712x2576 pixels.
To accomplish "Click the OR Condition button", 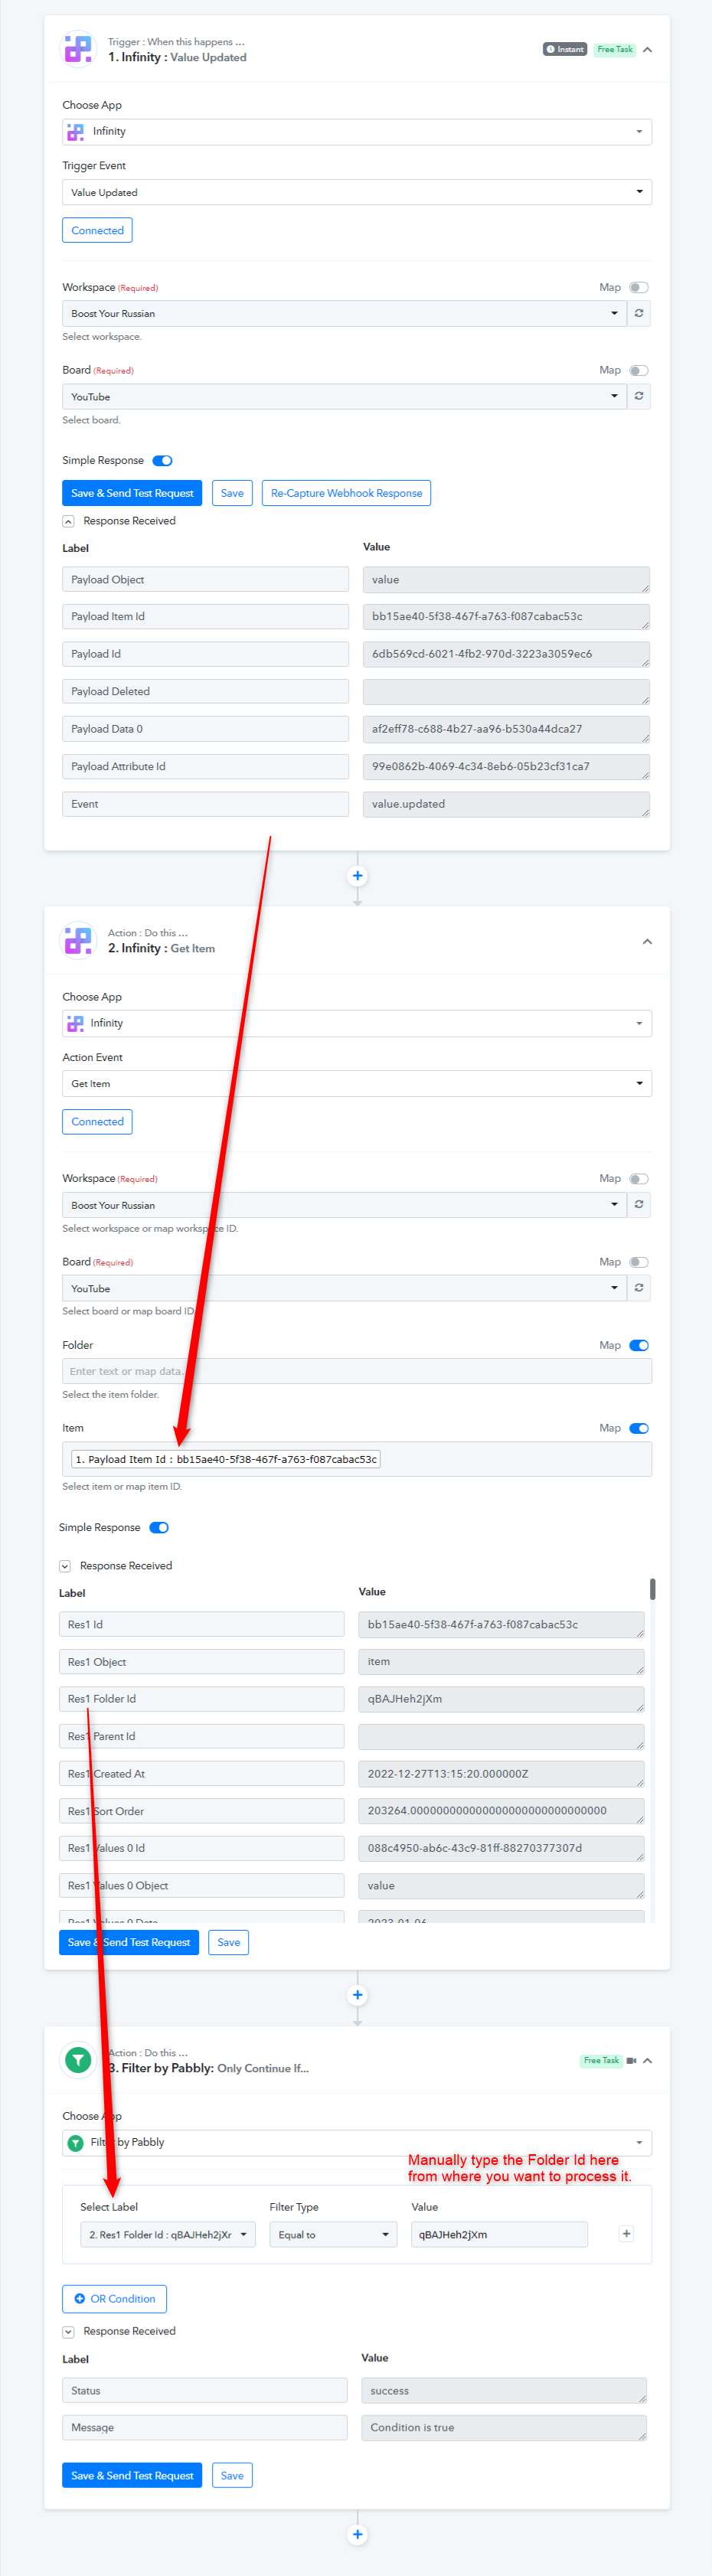I will 114,2298.
